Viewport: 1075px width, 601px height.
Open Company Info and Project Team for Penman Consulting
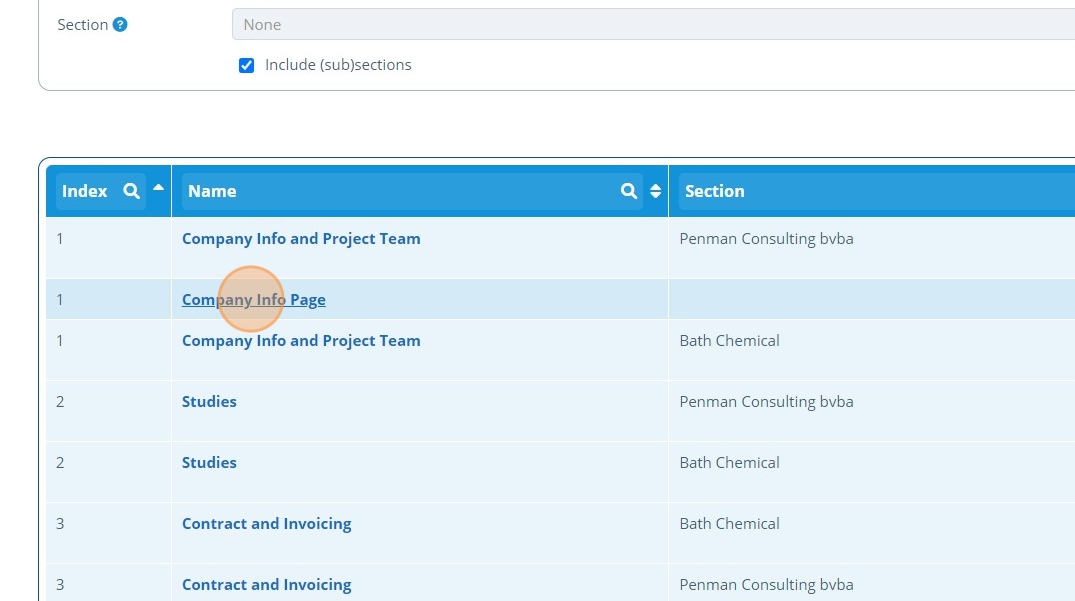point(301,239)
